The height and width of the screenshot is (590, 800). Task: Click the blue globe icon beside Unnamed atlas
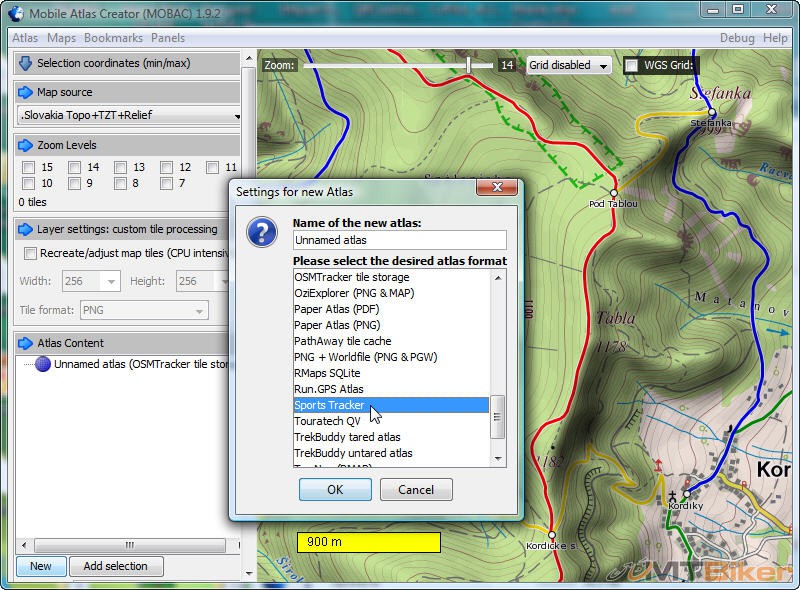click(42, 364)
